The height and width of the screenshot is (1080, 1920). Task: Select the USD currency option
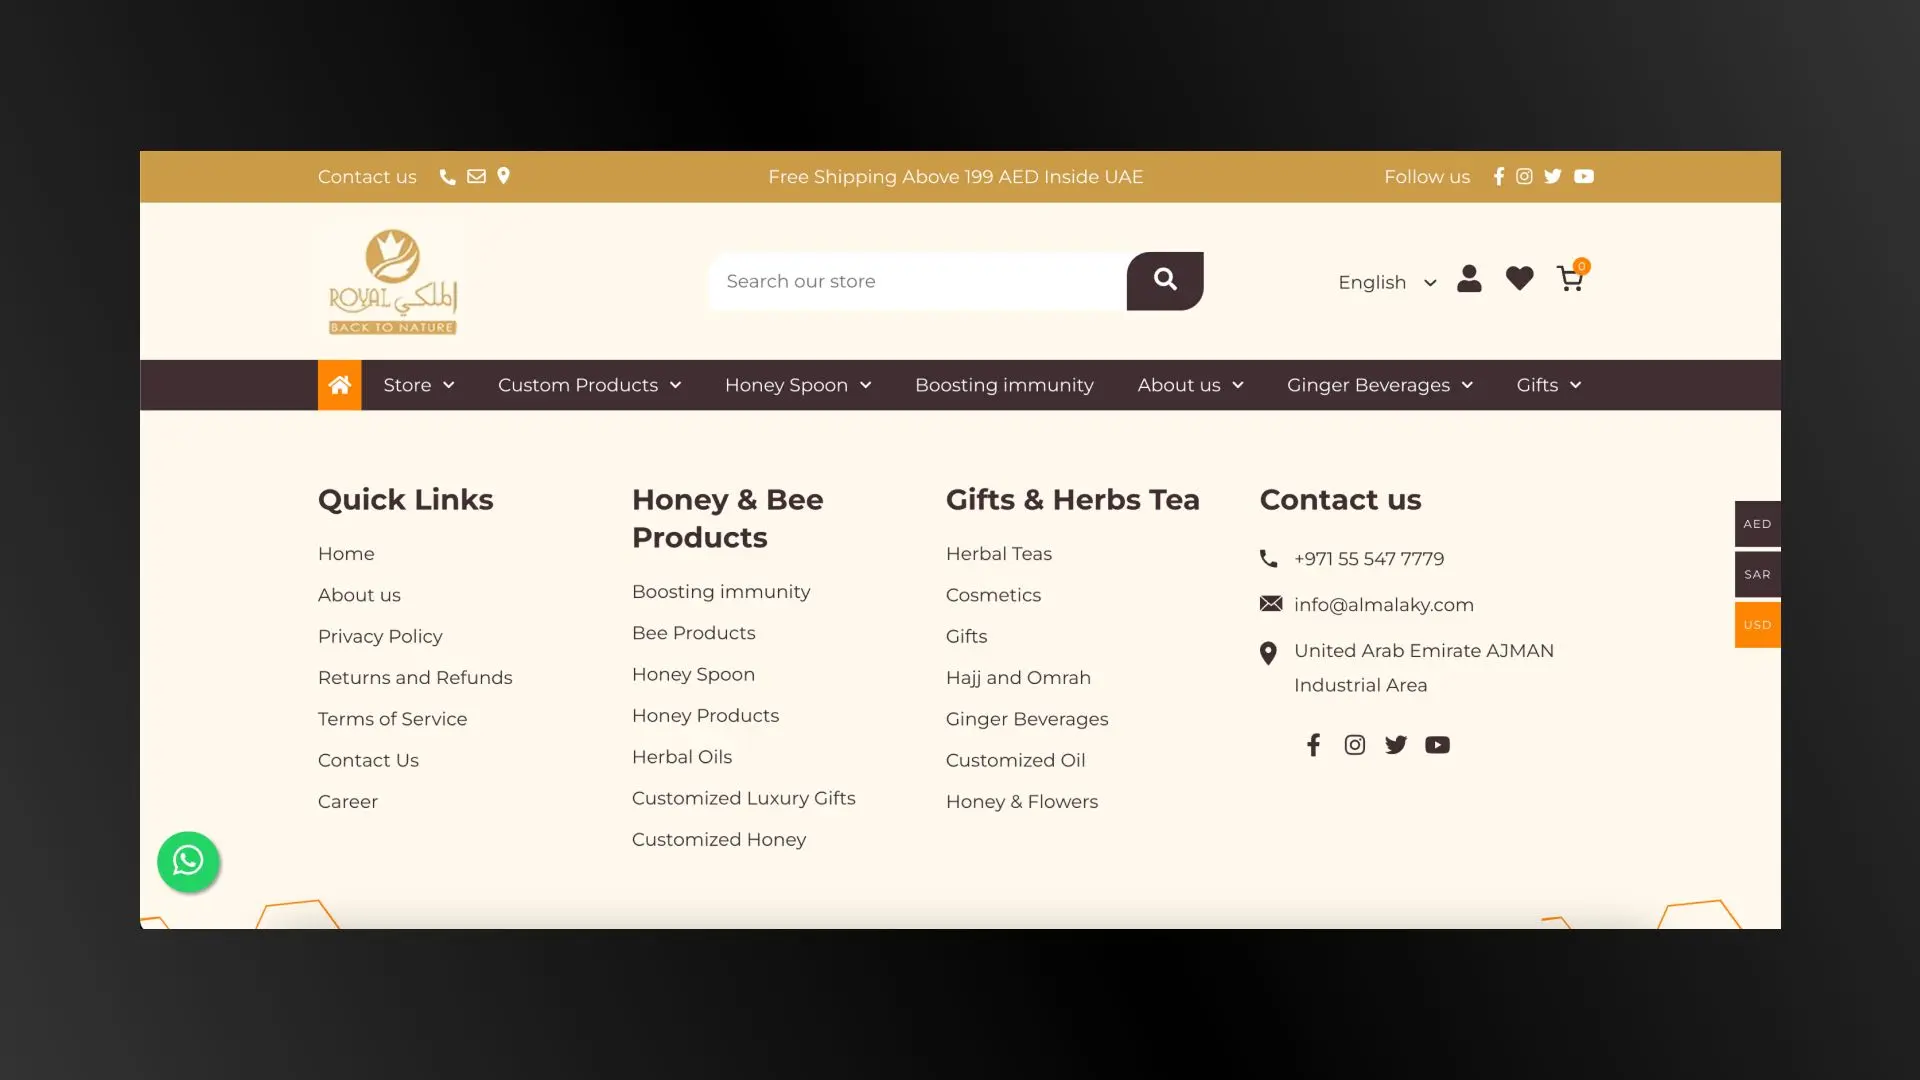tap(1757, 625)
